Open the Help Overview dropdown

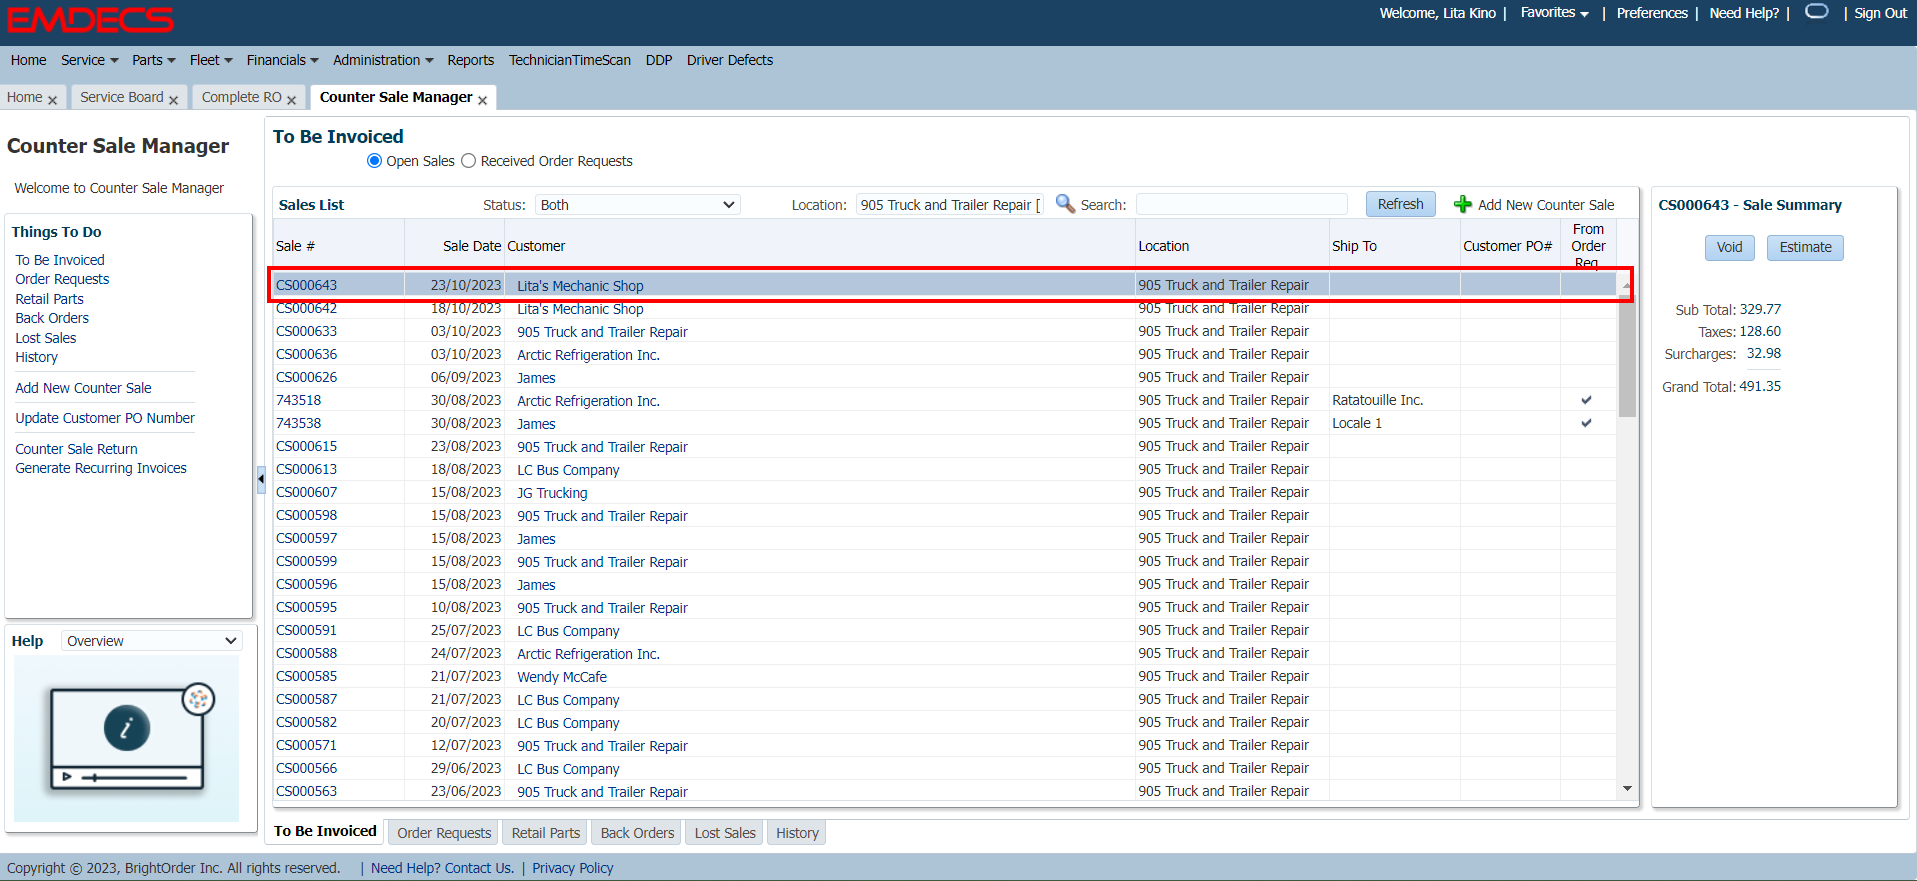(152, 641)
